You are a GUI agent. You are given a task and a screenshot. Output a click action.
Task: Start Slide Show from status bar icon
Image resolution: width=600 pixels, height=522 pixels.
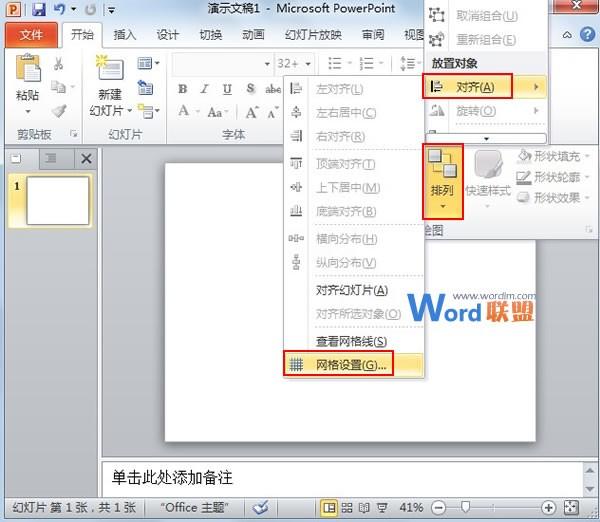(x=382, y=507)
